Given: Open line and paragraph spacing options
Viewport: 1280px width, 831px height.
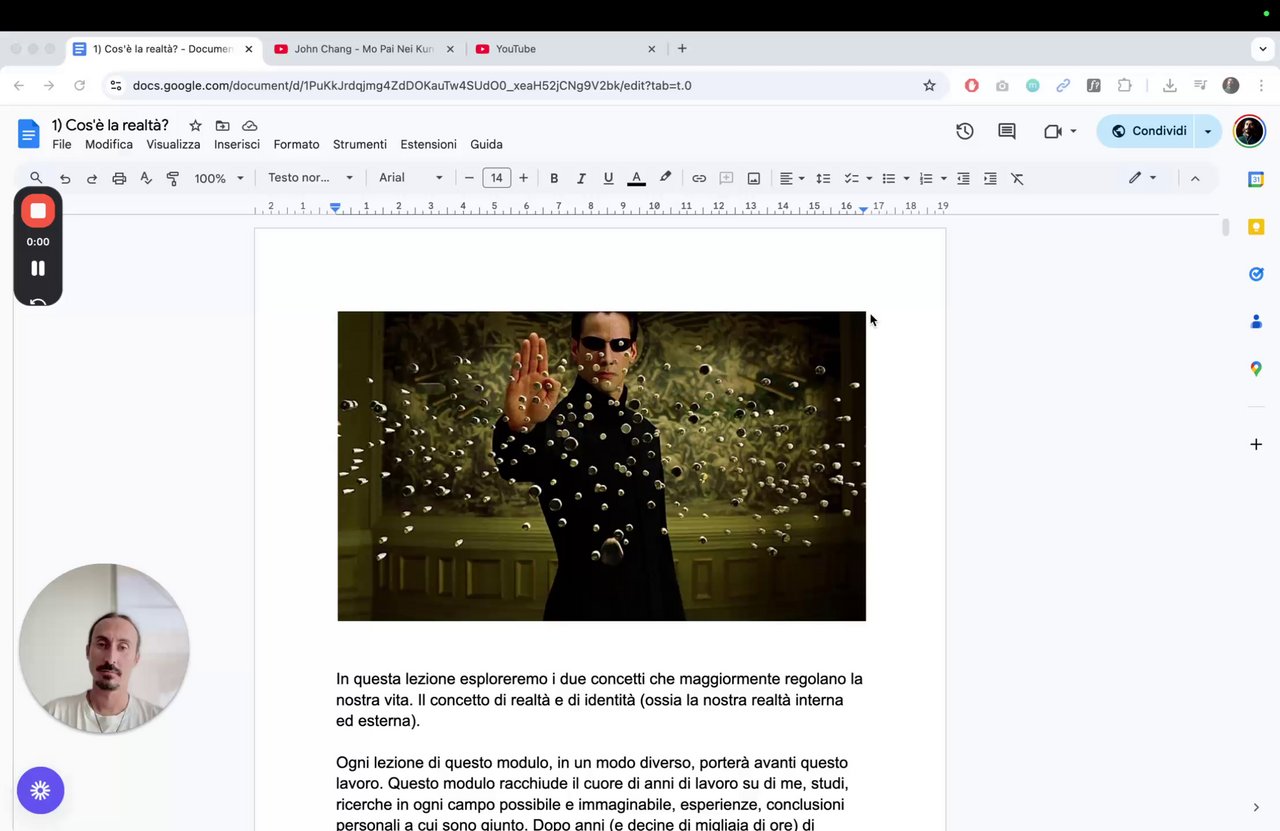Looking at the screenshot, I should click(x=823, y=178).
